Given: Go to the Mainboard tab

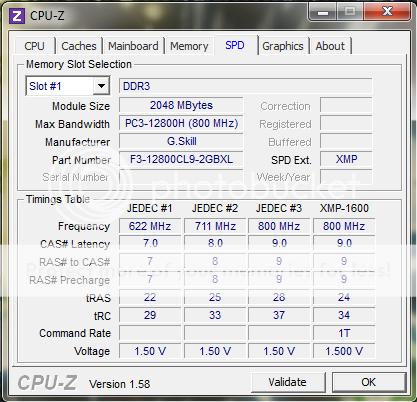Looking at the screenshot, I should pyautogui.click(x=133, y=46).
